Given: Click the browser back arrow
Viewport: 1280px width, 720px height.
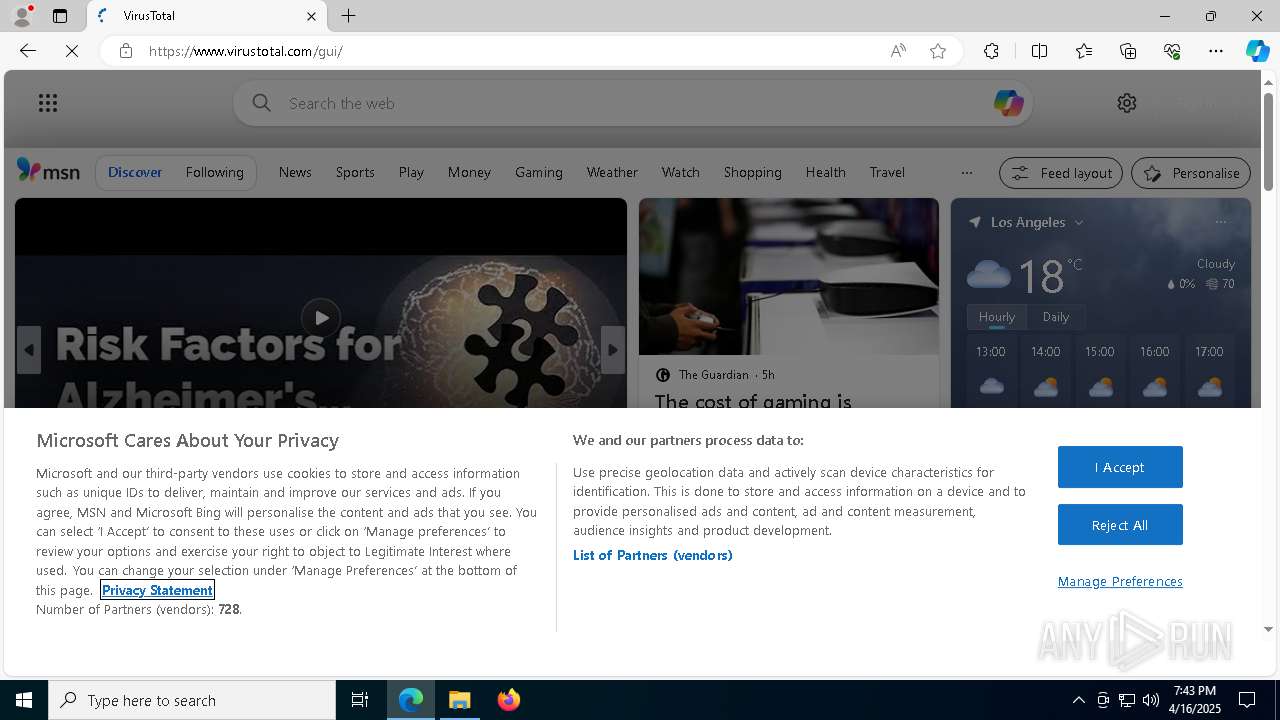Looking at the screenshot, I should click(x=28, y=51).
